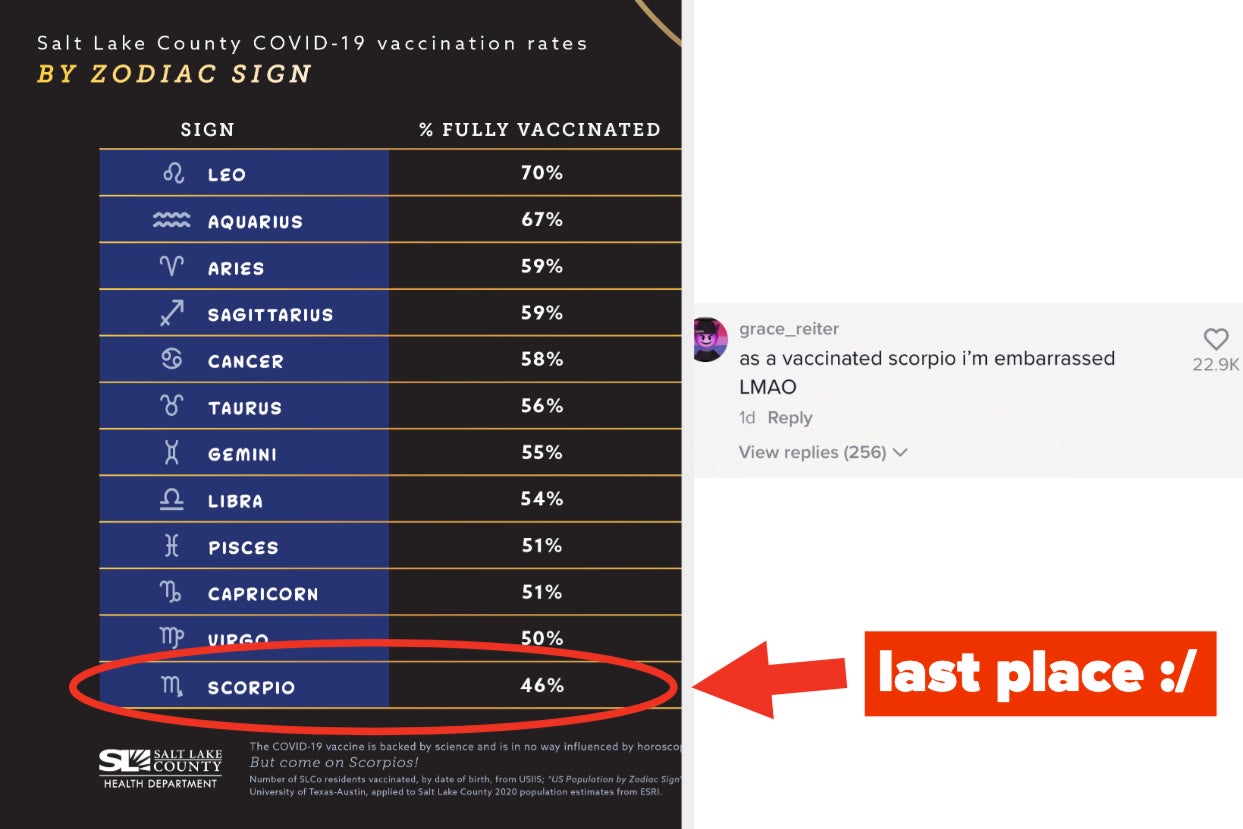The height and width of the screenshot is (829, 1243).
Task: Click the Sagittarius arrow symbol icon
Action: coord(172,314)
